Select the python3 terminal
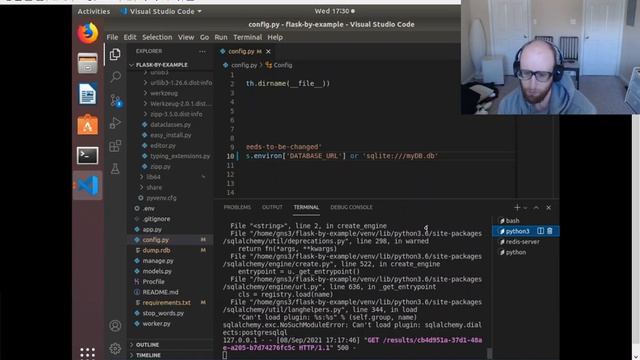The width and height of the screenshot is (640, 360). (x=517, y=231)
